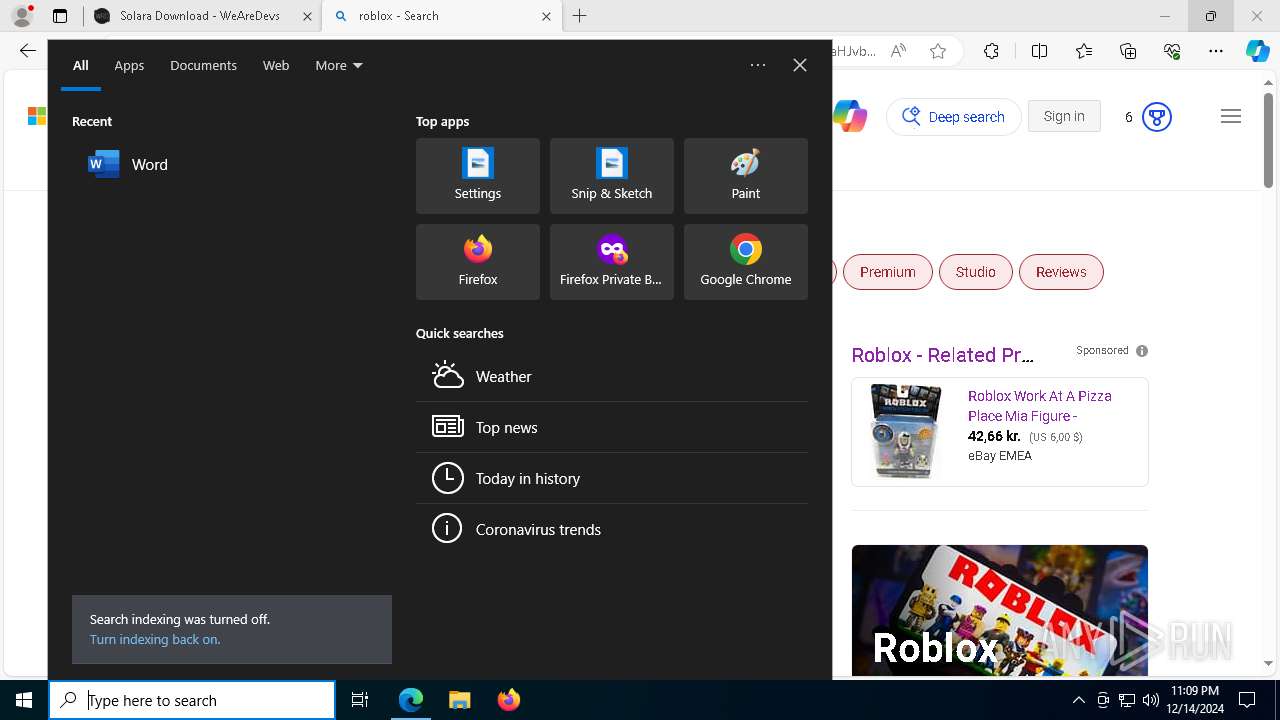Image resolution: width=1280 pixels, height=720 pixels.
Task: Open the taskbar clock and date
Action: [x=1194, y=700]
